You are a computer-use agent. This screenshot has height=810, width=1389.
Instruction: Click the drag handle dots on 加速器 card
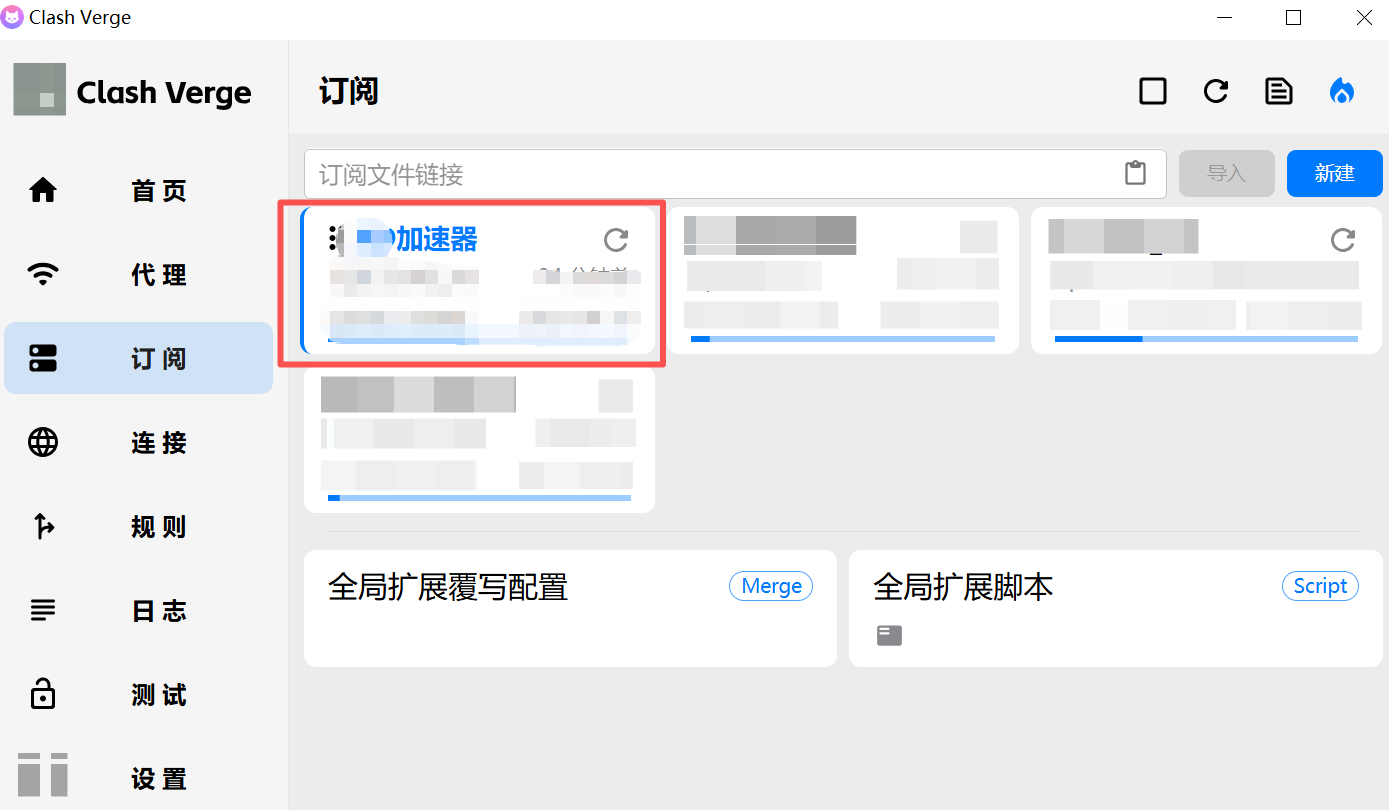[x=332, y=238]
